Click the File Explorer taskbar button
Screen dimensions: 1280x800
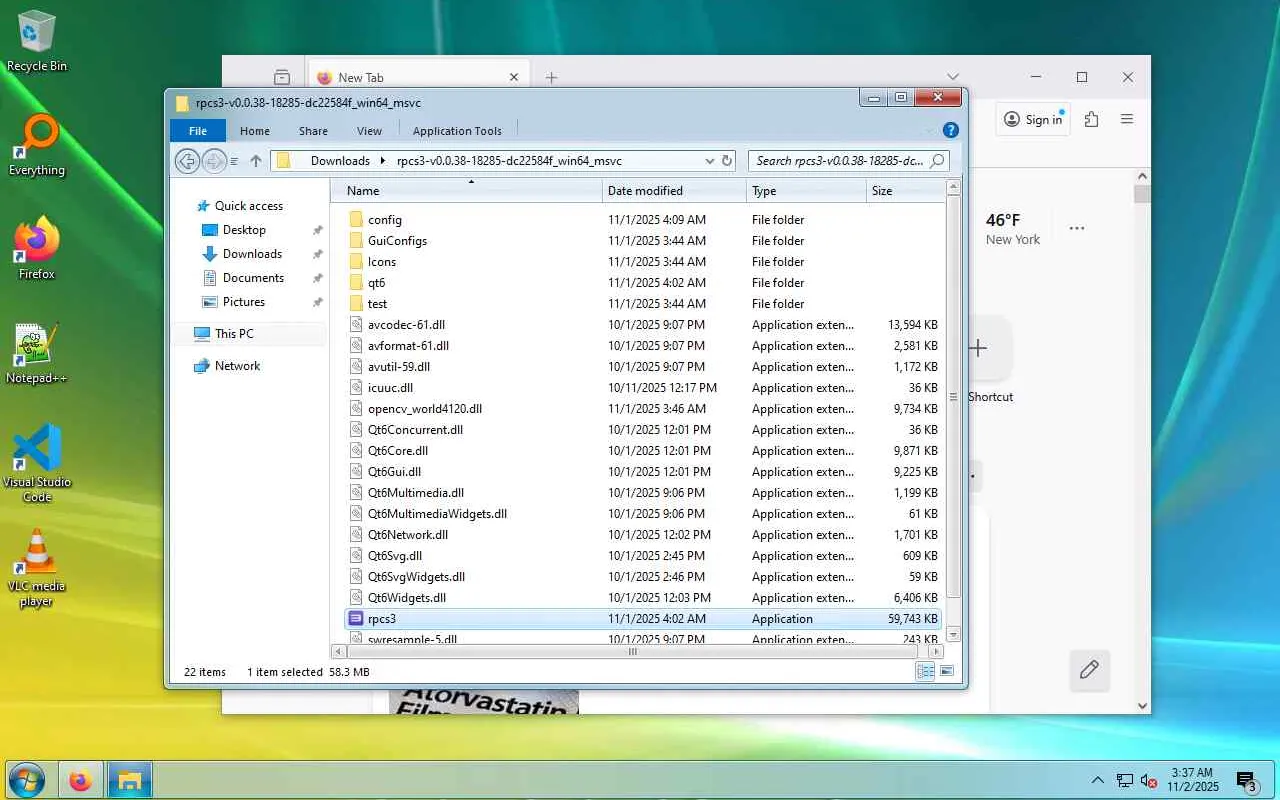point(130,780)
